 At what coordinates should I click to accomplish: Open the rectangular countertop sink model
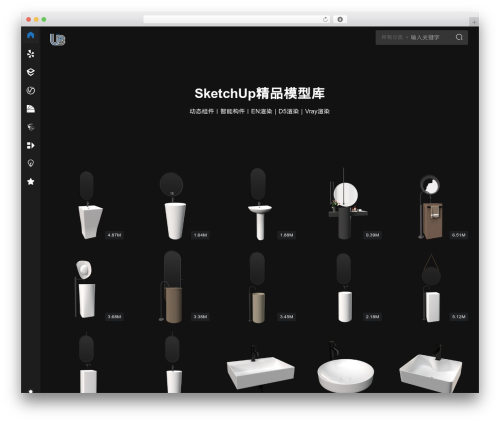pyautogui.click(x=260, y=368)
